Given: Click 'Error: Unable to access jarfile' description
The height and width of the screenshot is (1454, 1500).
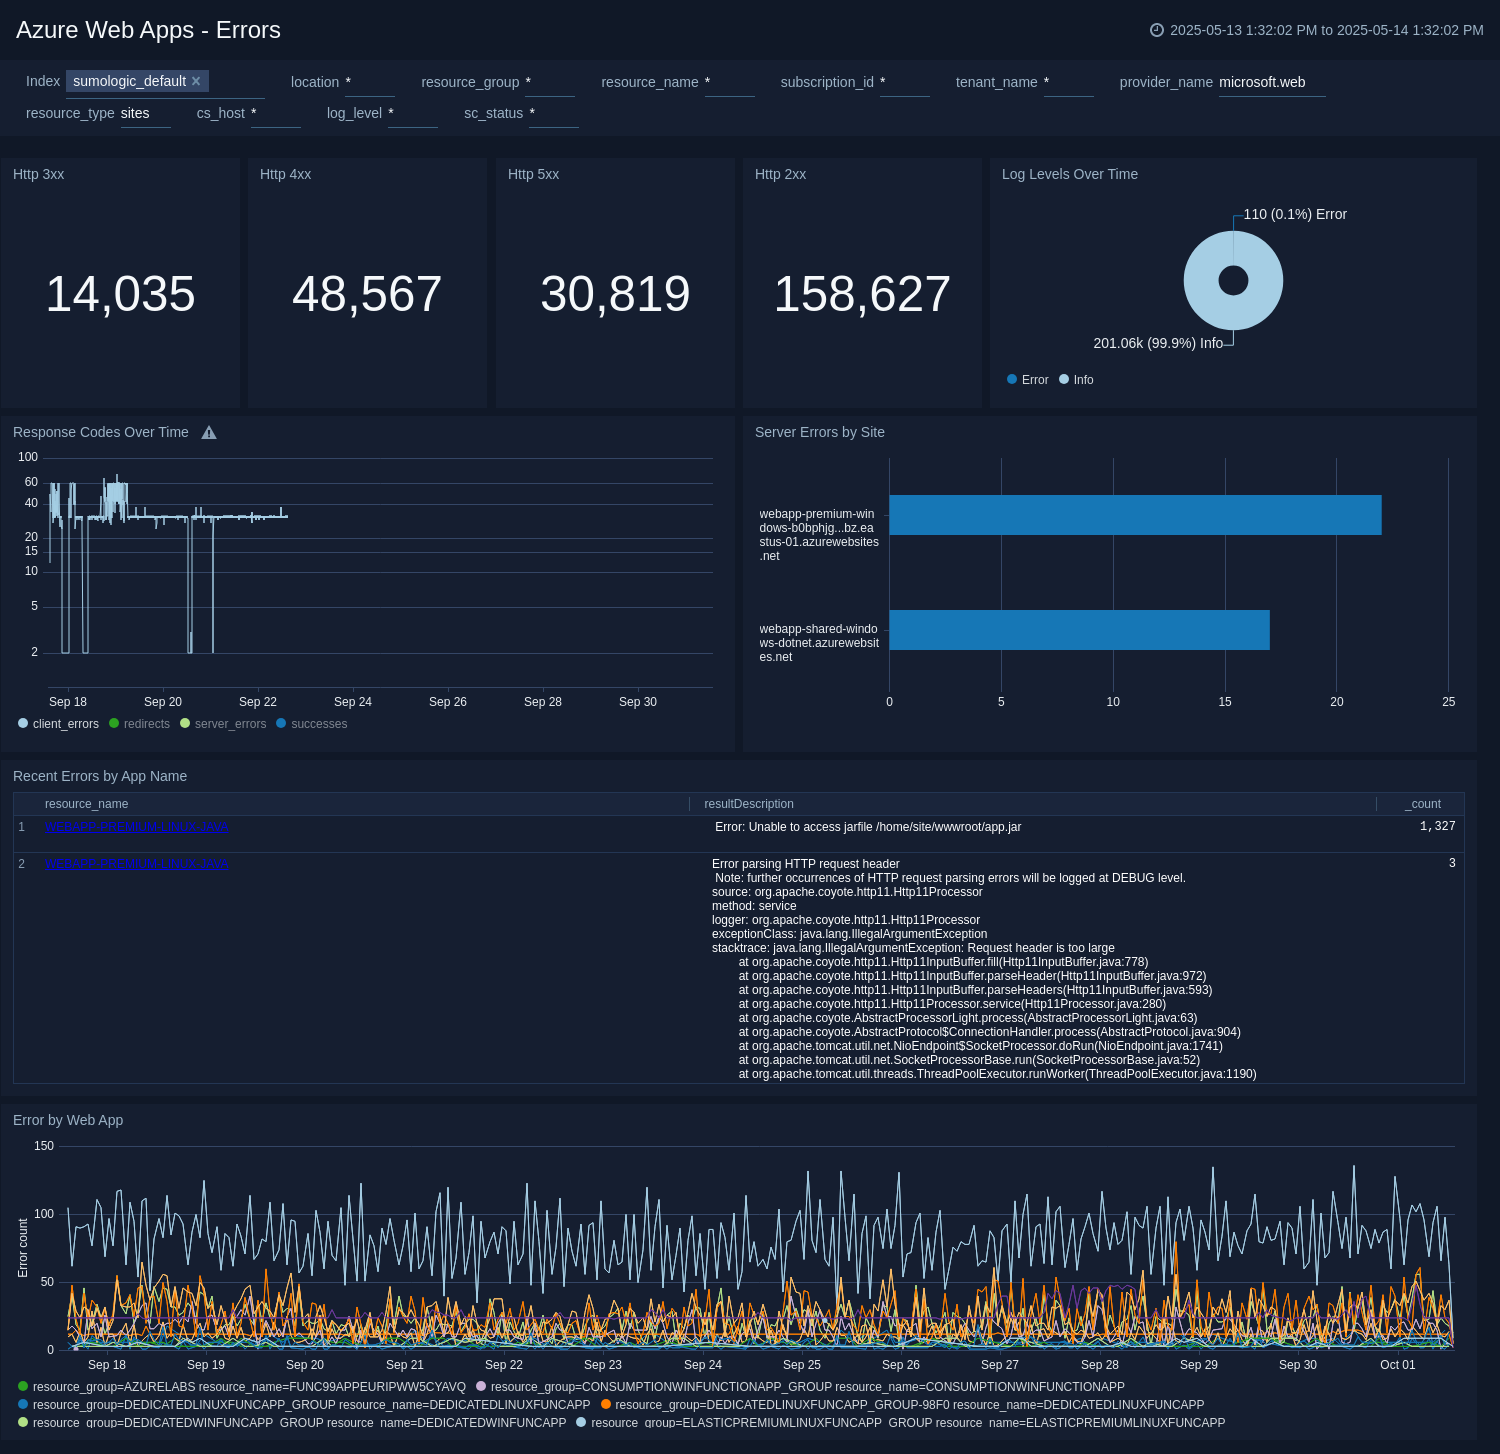Looking at the screenshot, I should pos(868,827).
